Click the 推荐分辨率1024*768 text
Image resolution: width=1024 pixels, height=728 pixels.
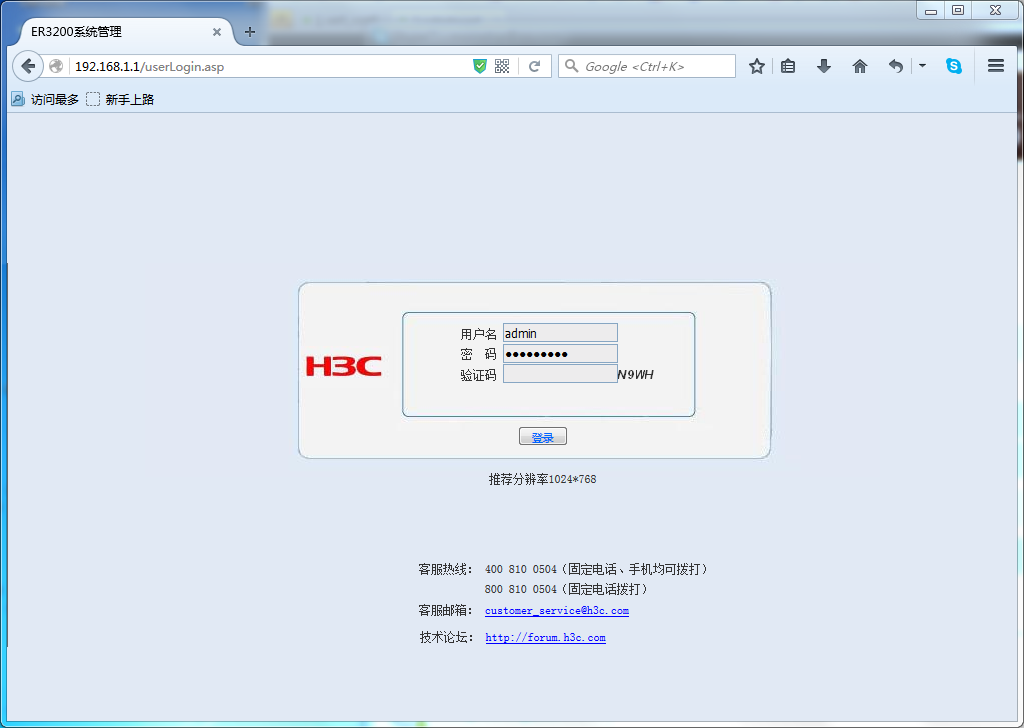coord(543,479)
